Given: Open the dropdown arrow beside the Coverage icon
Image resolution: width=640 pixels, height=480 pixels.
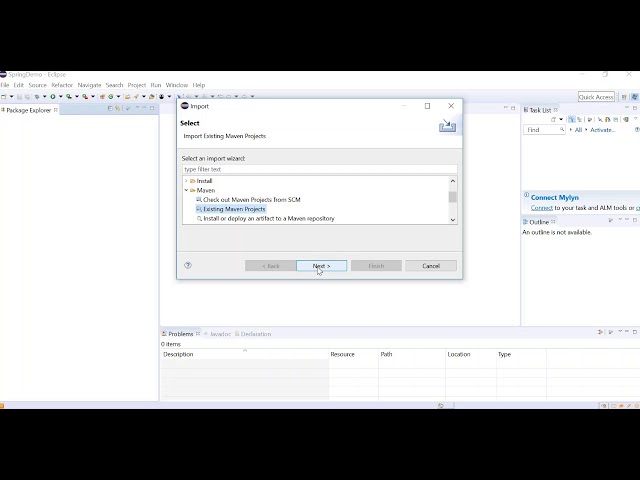Looking at the screenshot, I should pyautogui.click(x=77, y=97).
